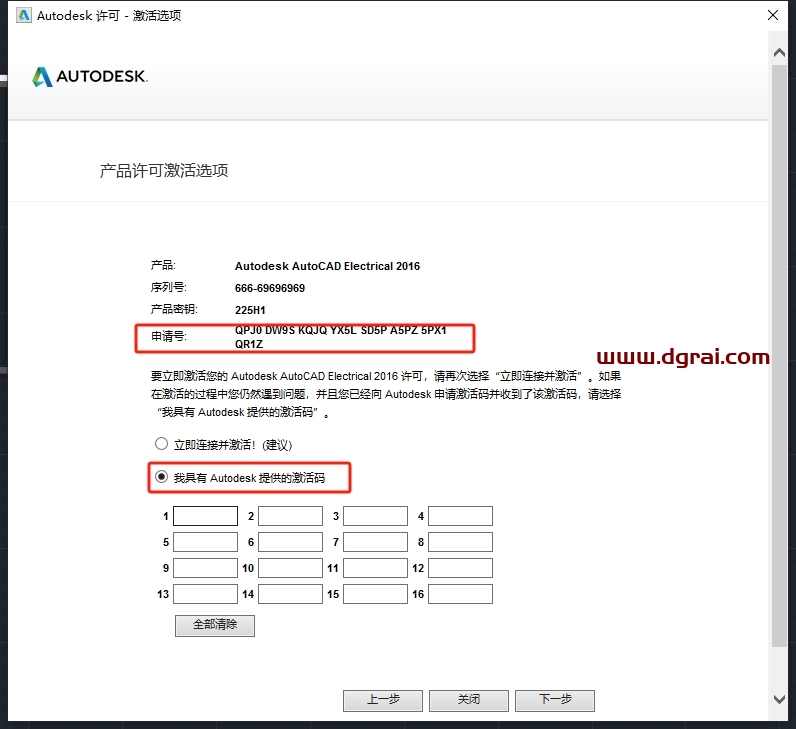This screenshot has width=796, height=729.
Task: Click the 序列号 label
Action: [169, 287]
